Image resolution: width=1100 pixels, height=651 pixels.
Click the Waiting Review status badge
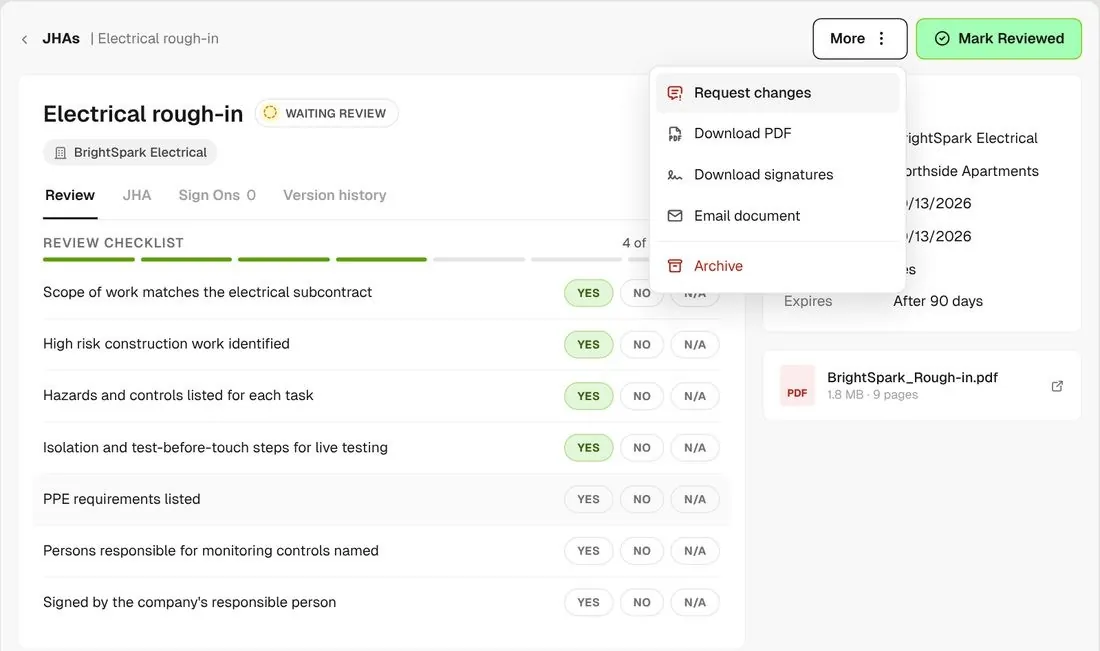coord(326,113)
